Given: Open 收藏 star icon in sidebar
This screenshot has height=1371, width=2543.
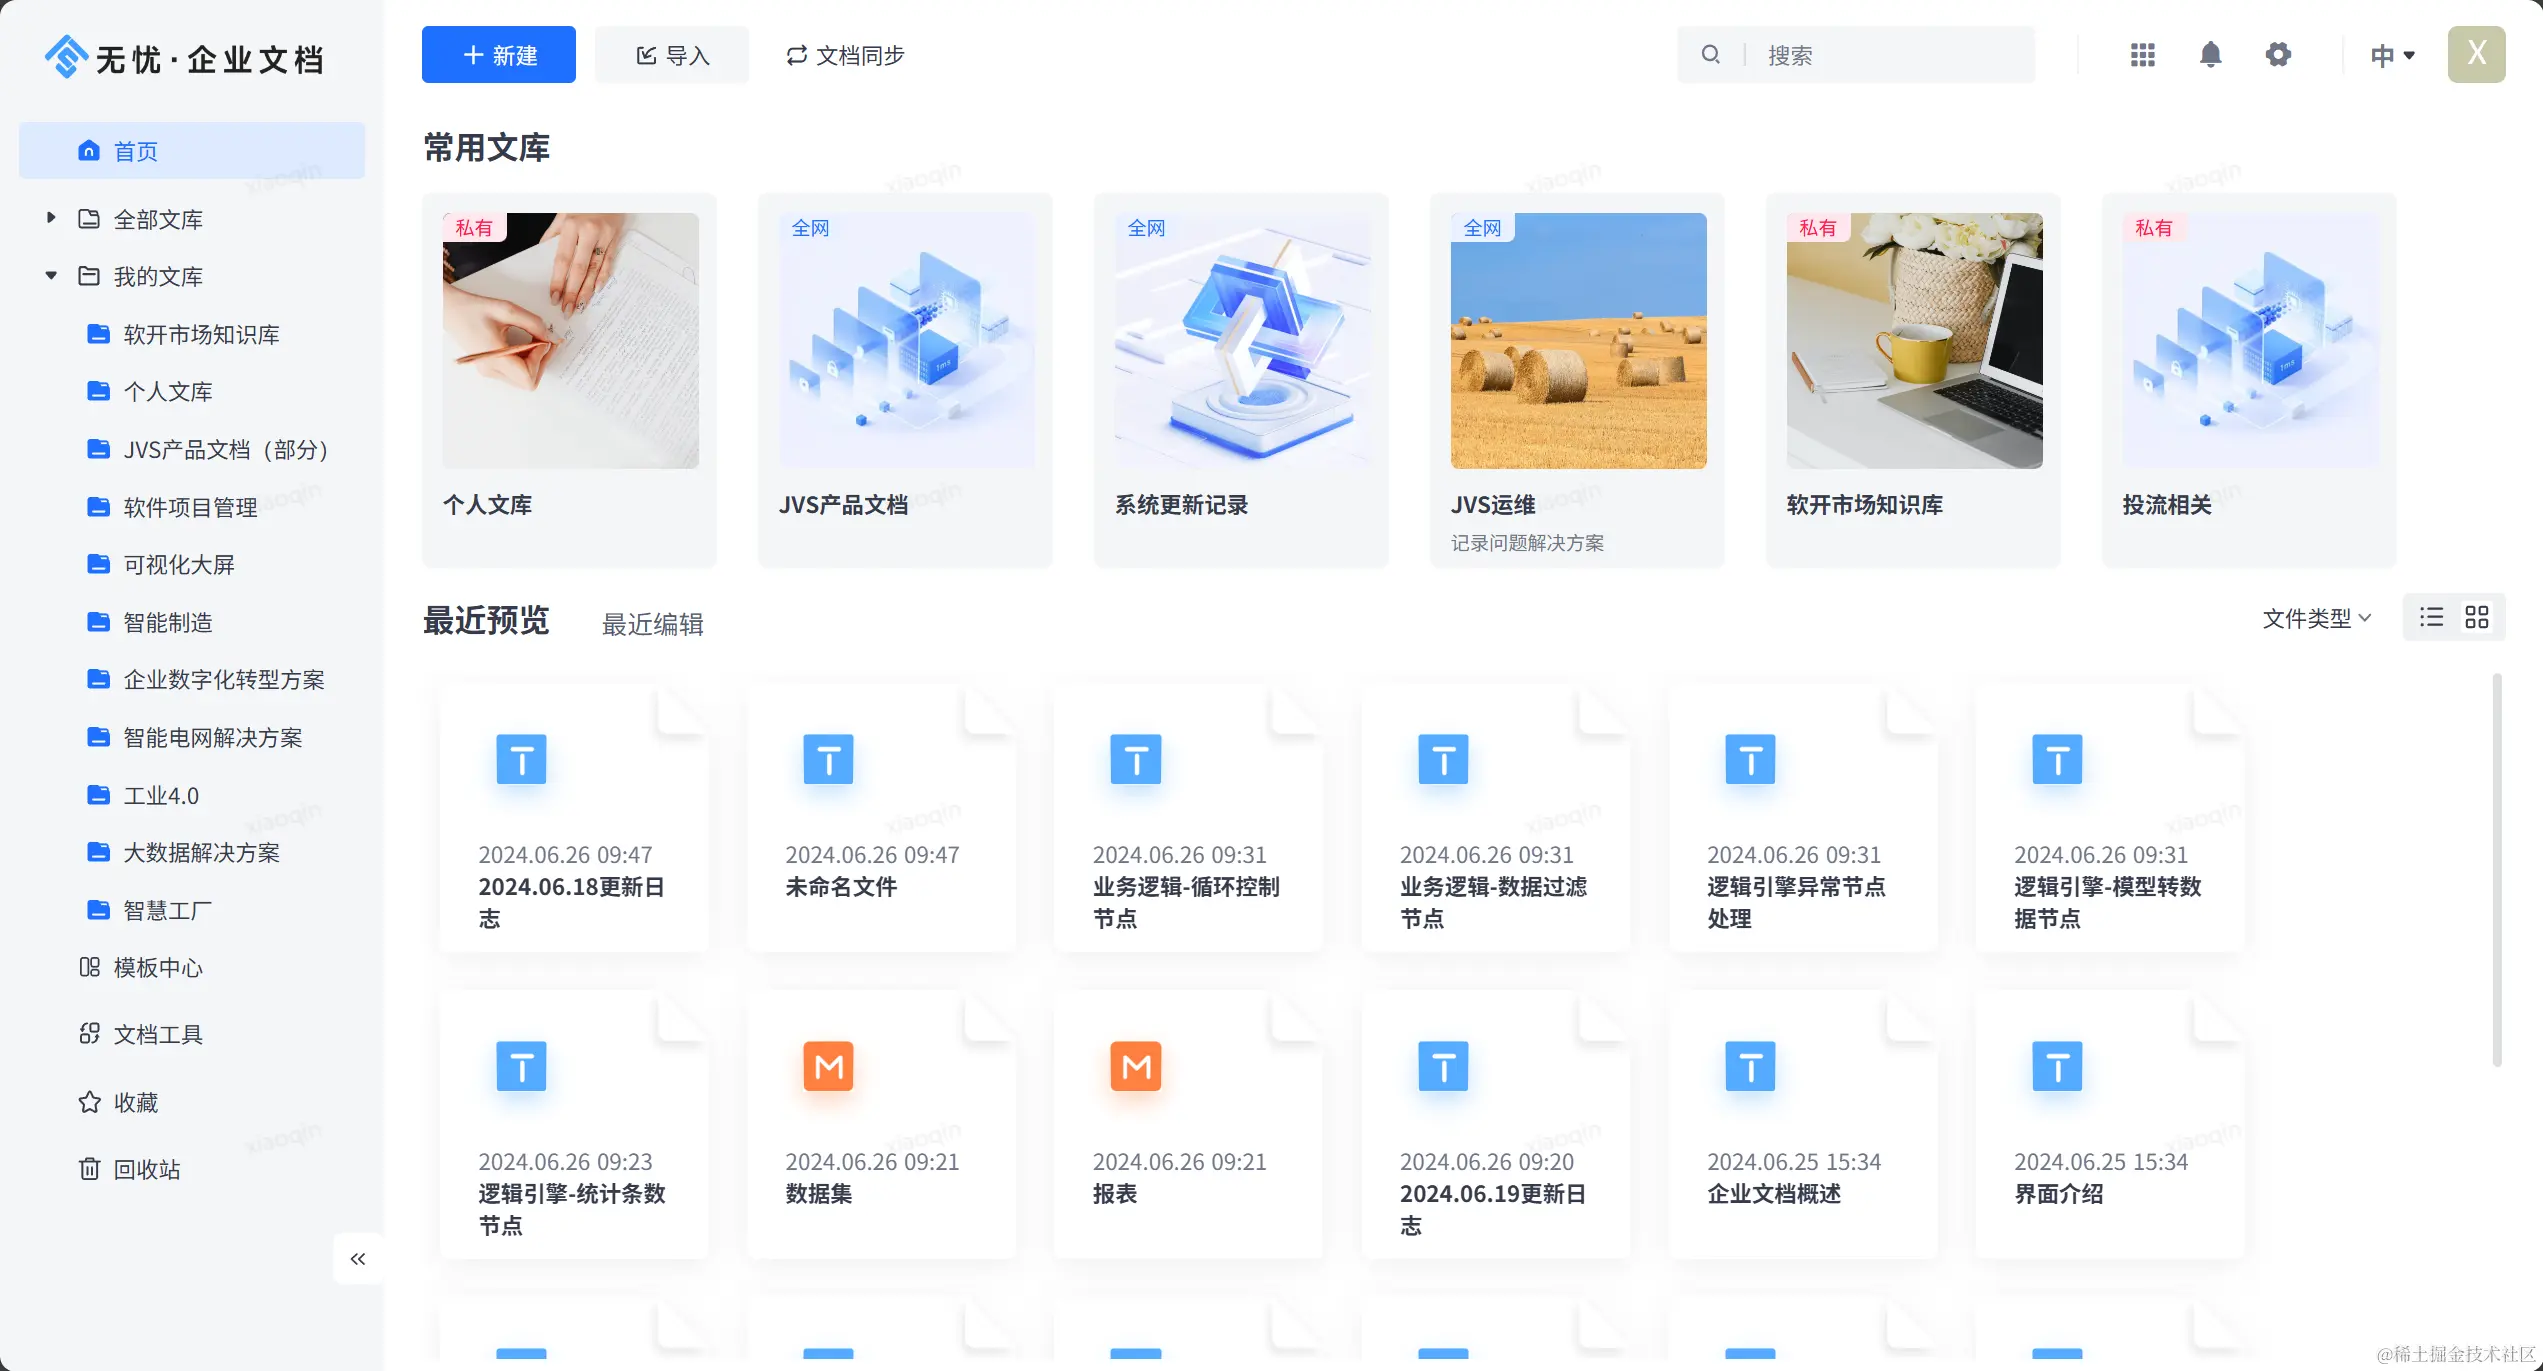Looking at the screenshot, I should tap(90, 1101).
